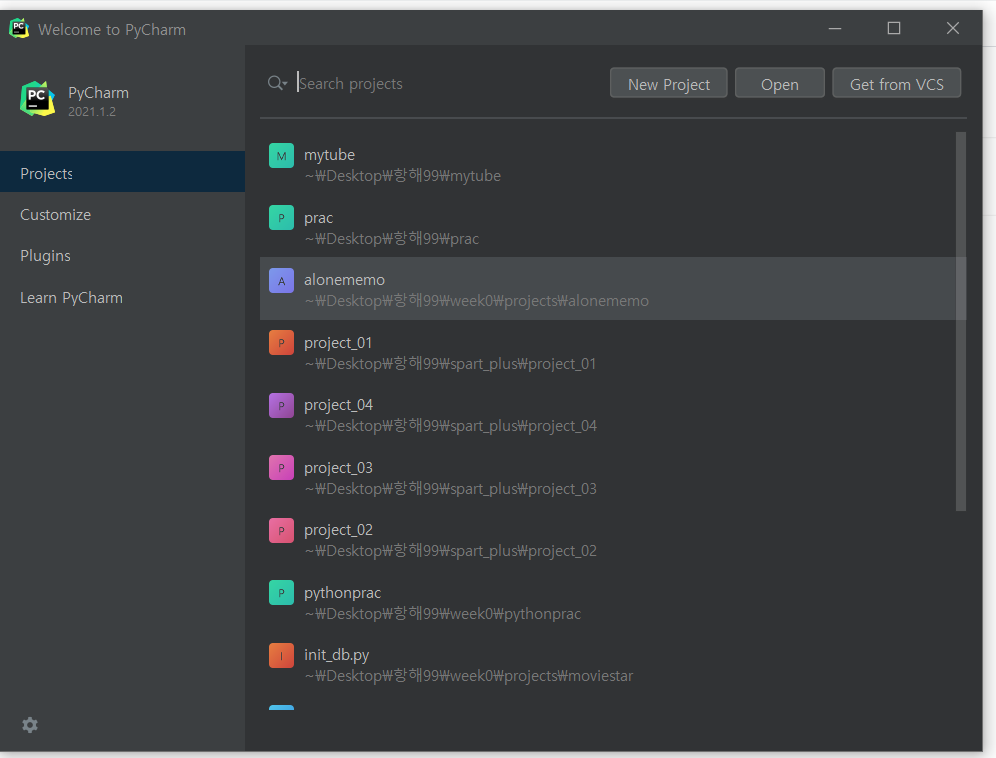Viewport: 996px width, 758px height.
Task: Open the project_03 project name
Action: point(338,468)
